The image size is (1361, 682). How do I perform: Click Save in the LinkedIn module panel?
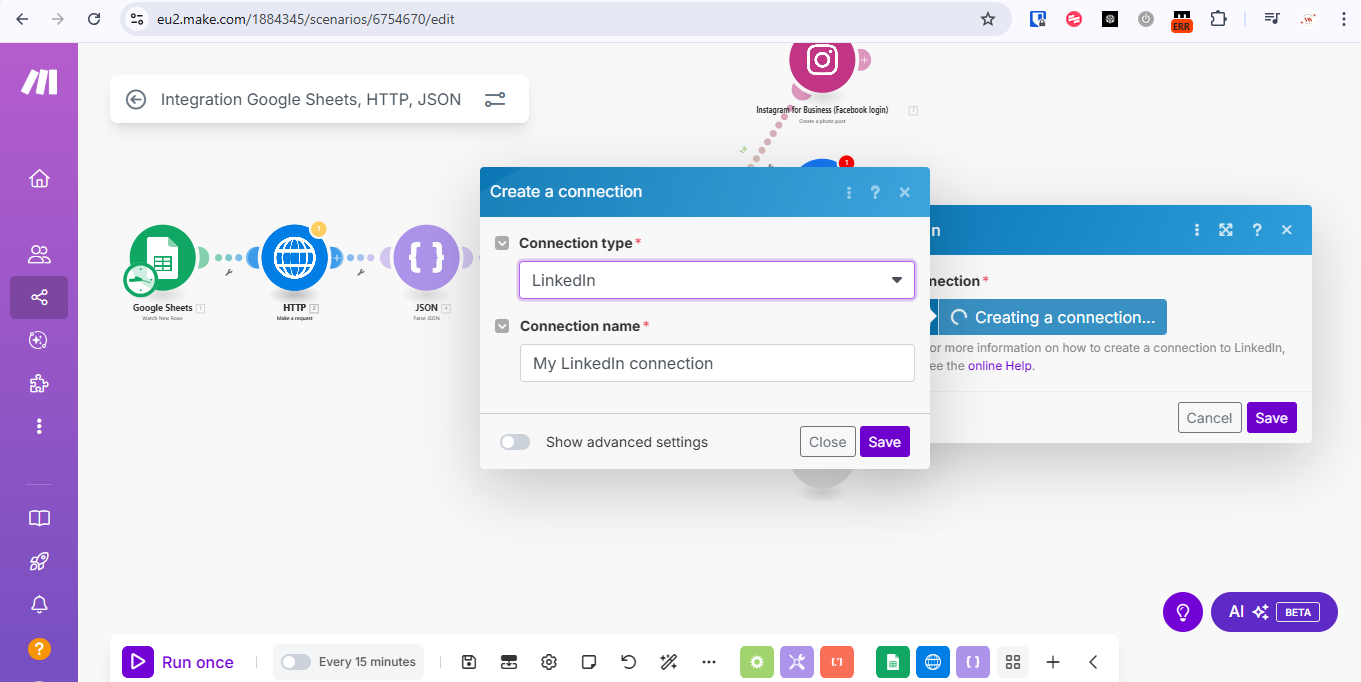pos(1272,418)
